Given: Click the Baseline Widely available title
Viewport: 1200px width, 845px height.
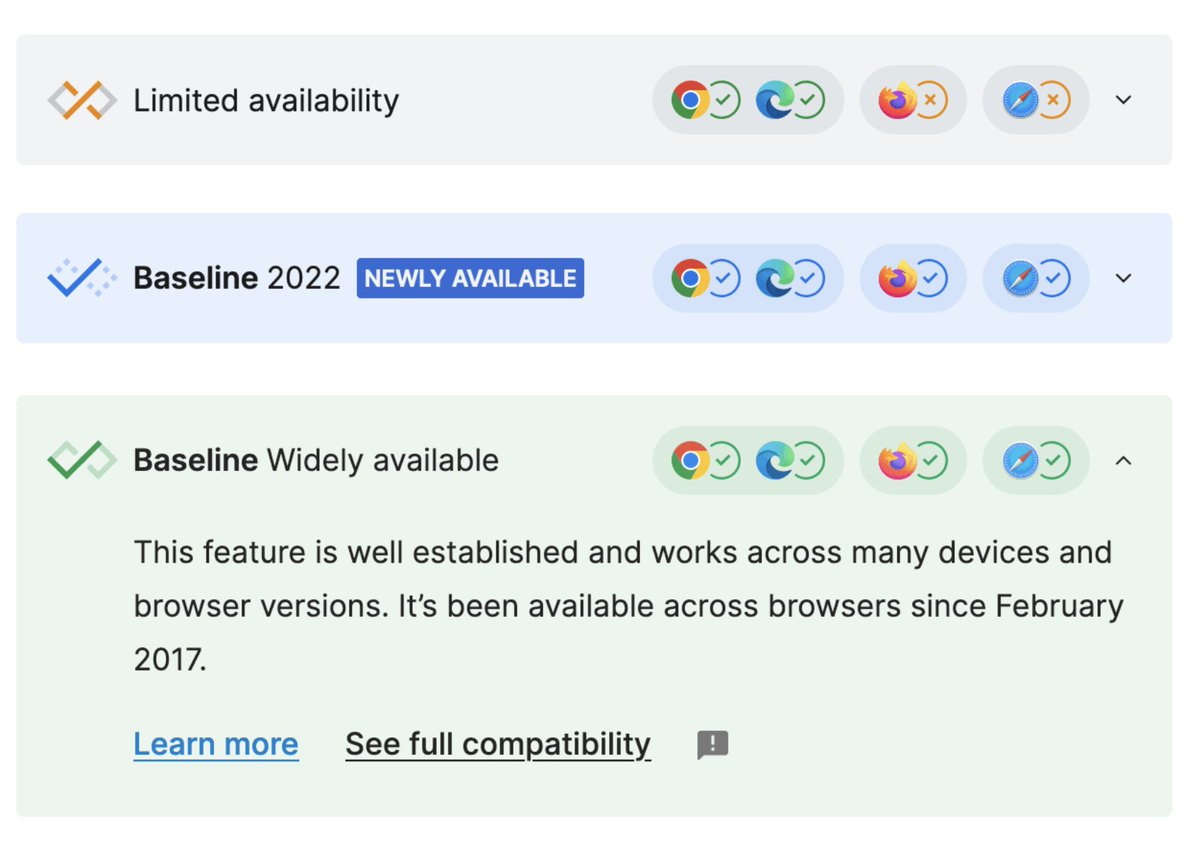Looking at the screenshot, I should tap(316, 460).
